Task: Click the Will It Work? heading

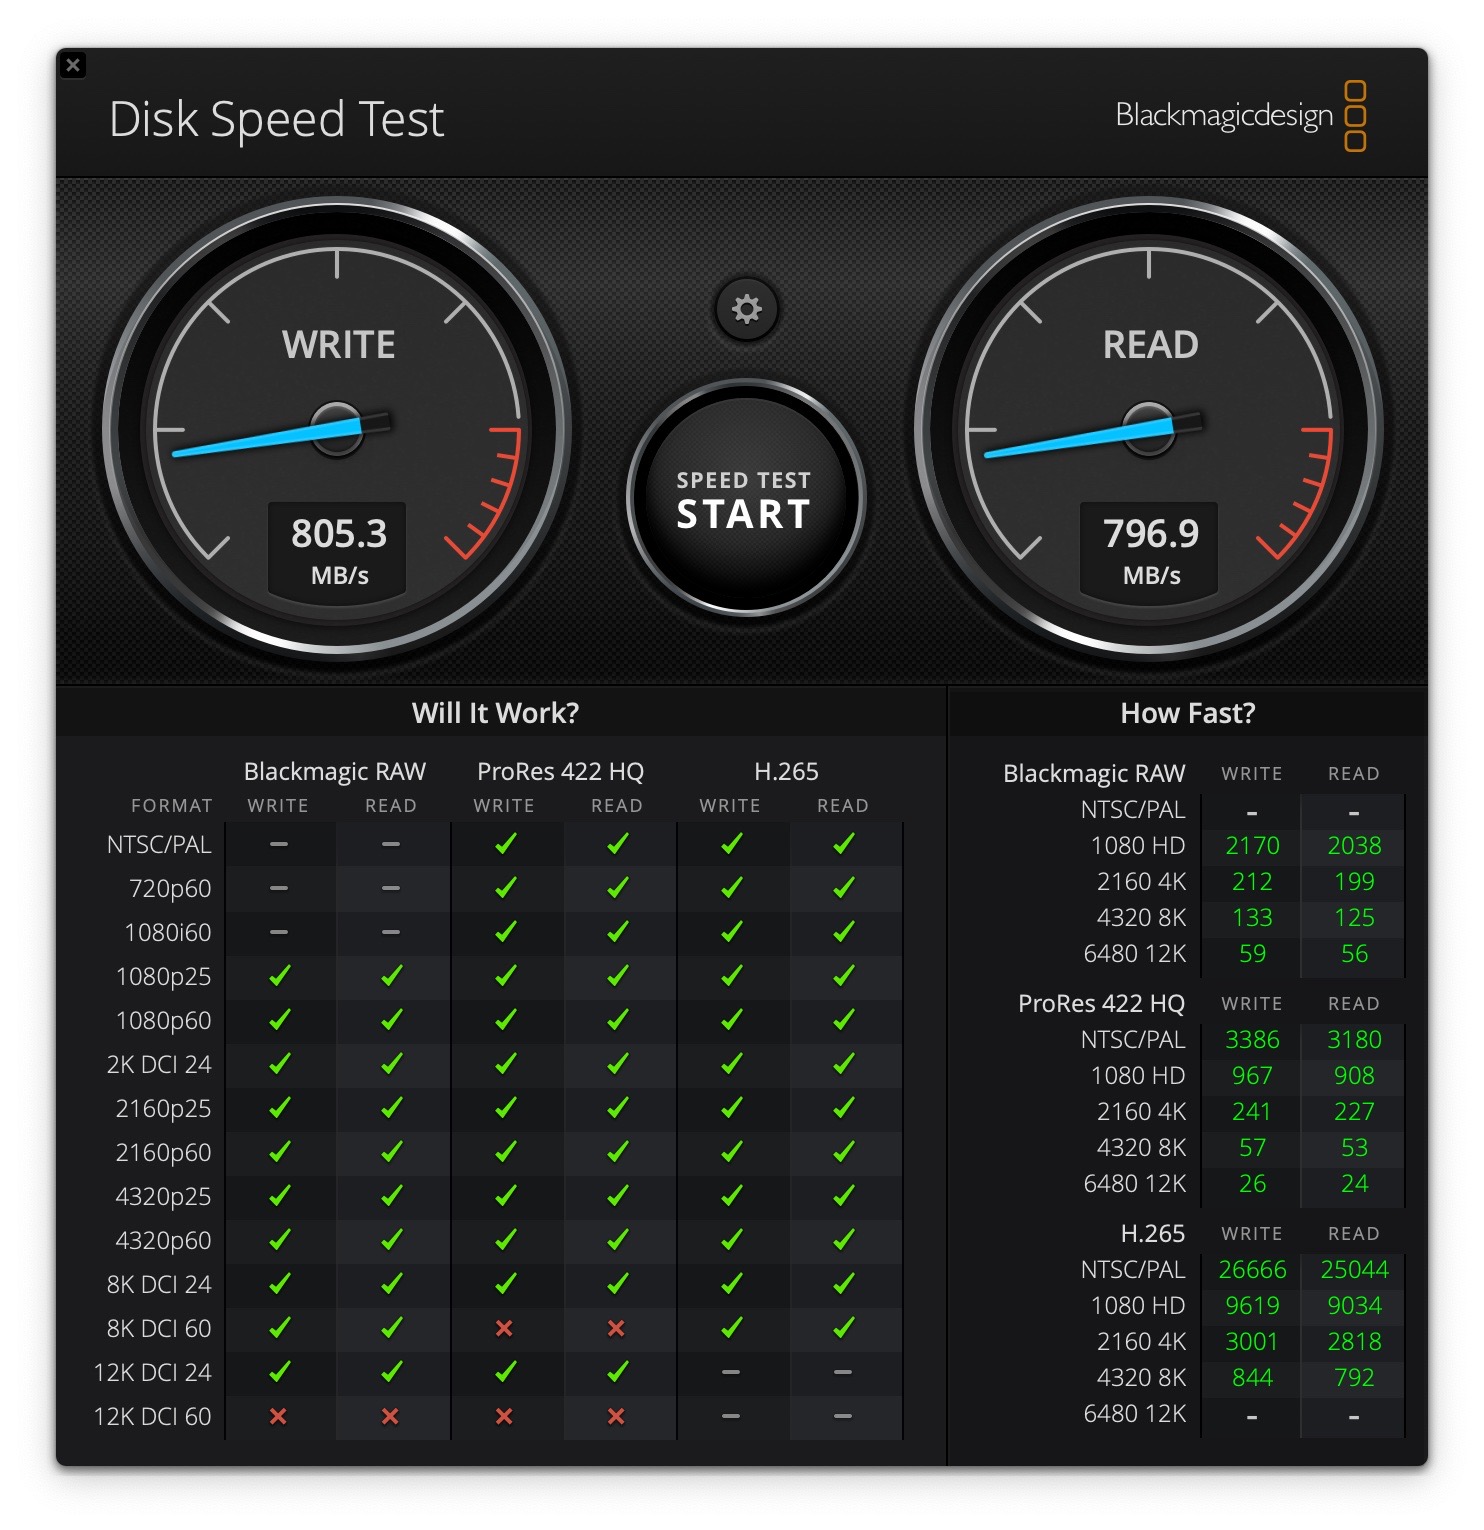Action: [x=495, y=713]
